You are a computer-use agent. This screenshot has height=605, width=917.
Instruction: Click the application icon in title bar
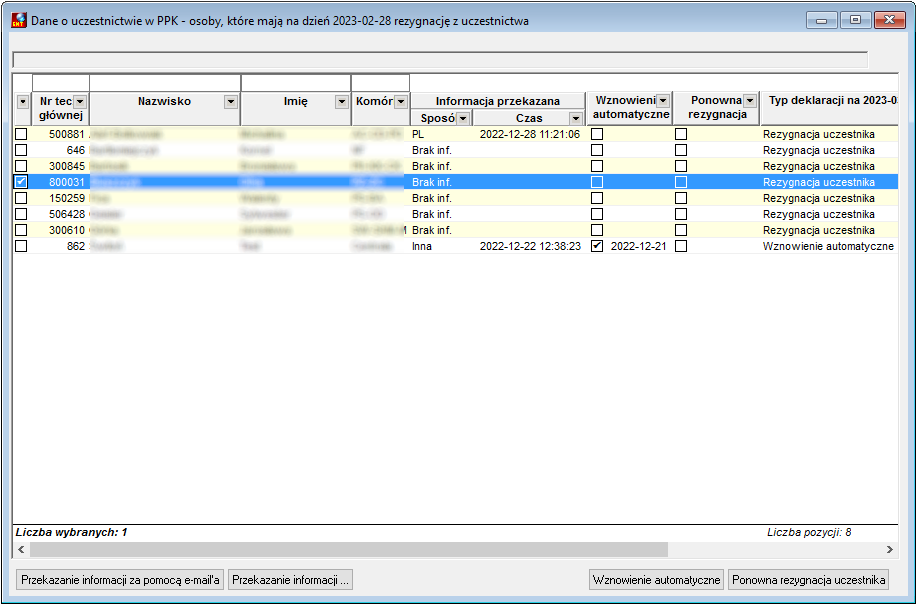click(x=19, y=20)
